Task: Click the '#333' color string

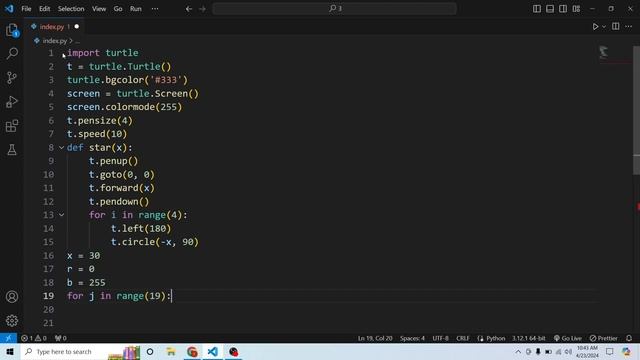Action: tap(166, 80)
